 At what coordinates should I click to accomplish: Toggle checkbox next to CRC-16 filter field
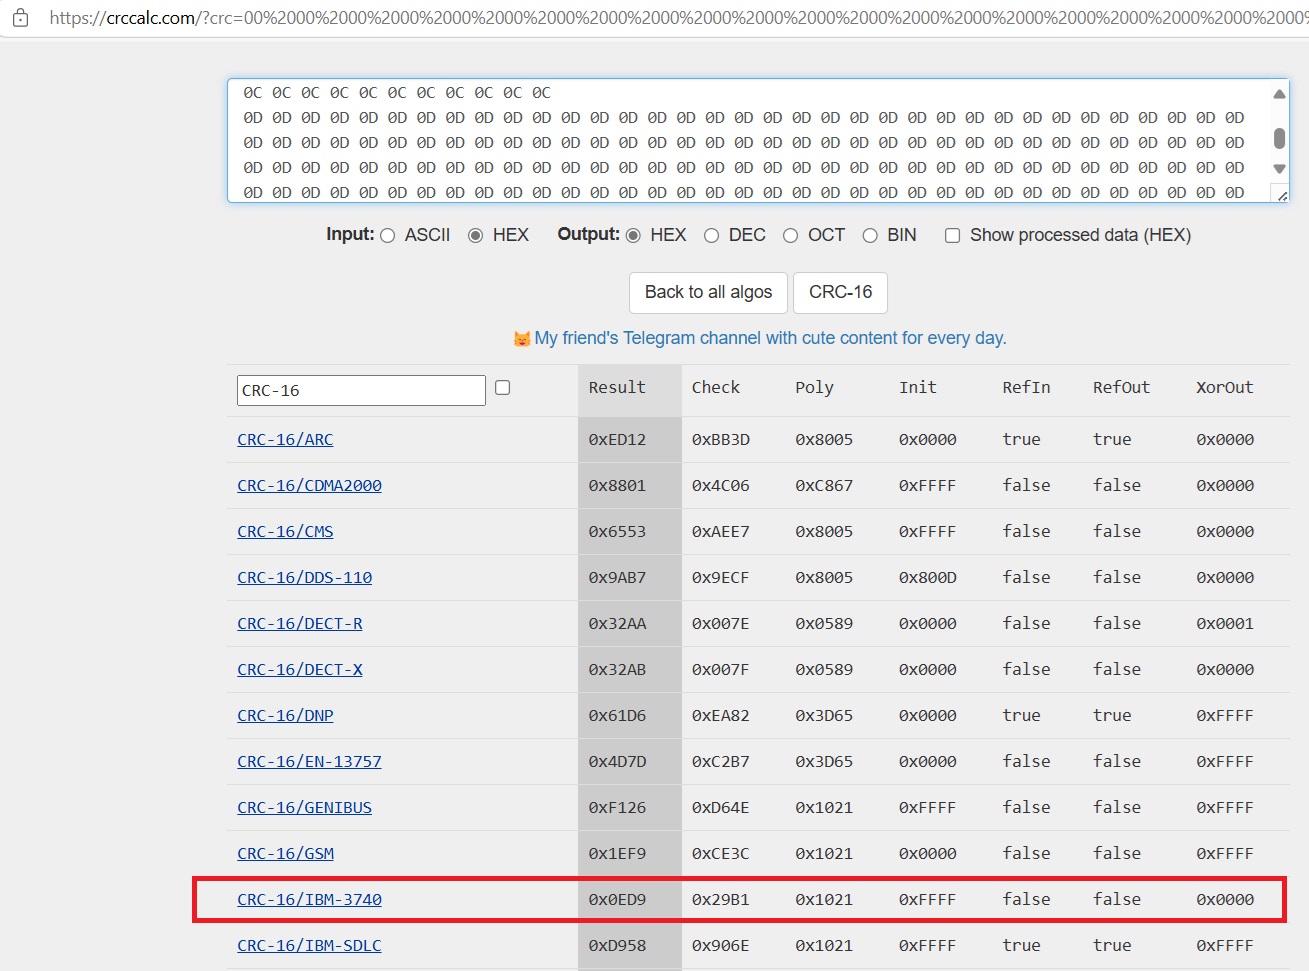point(503,388)
